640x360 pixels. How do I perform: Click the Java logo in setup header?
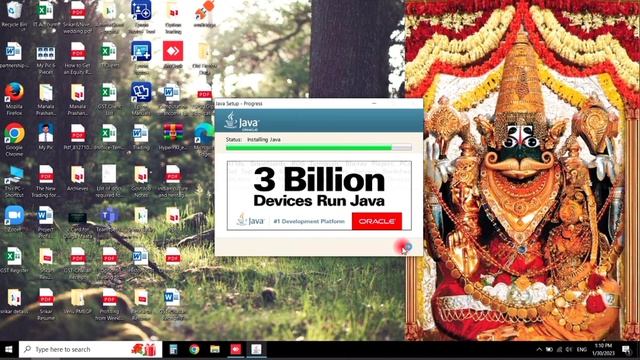[x=241, y=122]
